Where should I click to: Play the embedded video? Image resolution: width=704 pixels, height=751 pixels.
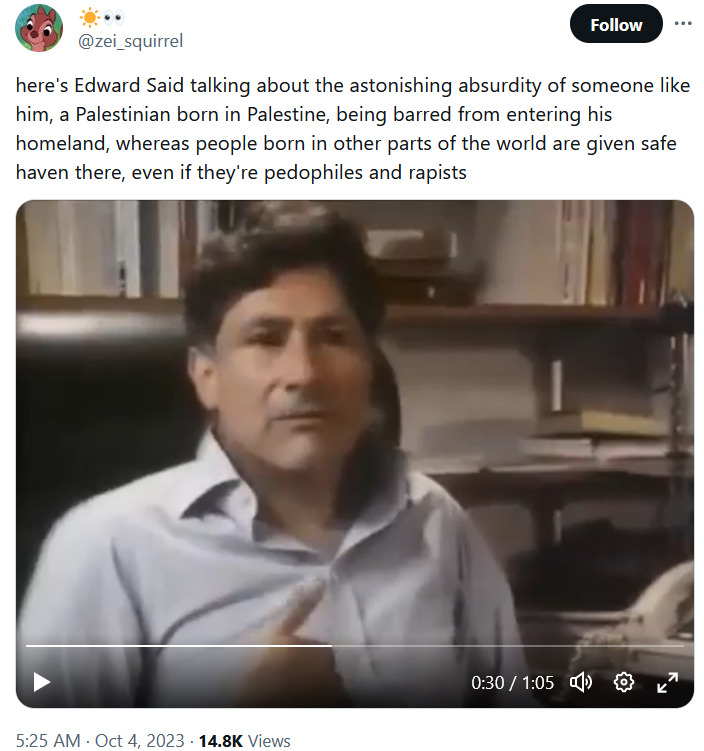(42, 682)
